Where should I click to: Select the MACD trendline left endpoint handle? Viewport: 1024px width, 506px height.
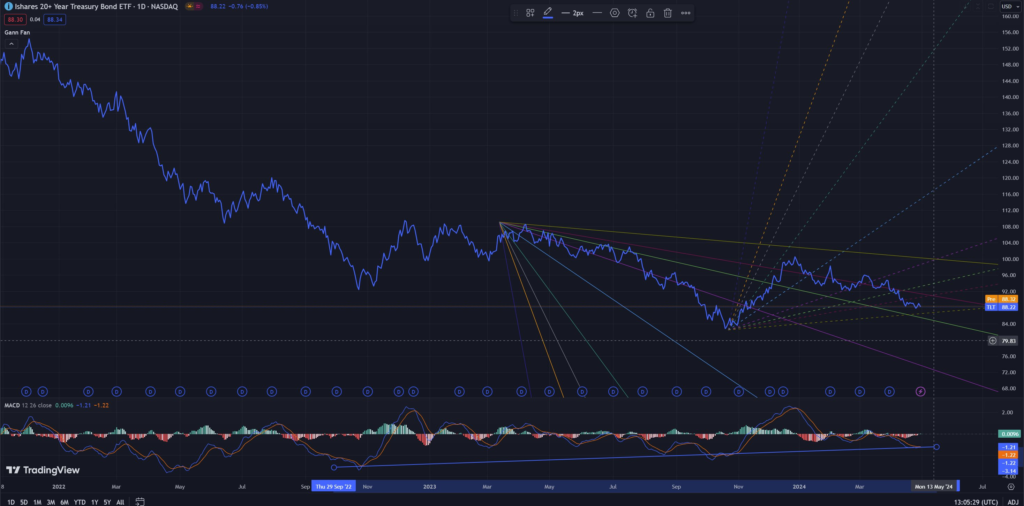(x=334, y=467)
